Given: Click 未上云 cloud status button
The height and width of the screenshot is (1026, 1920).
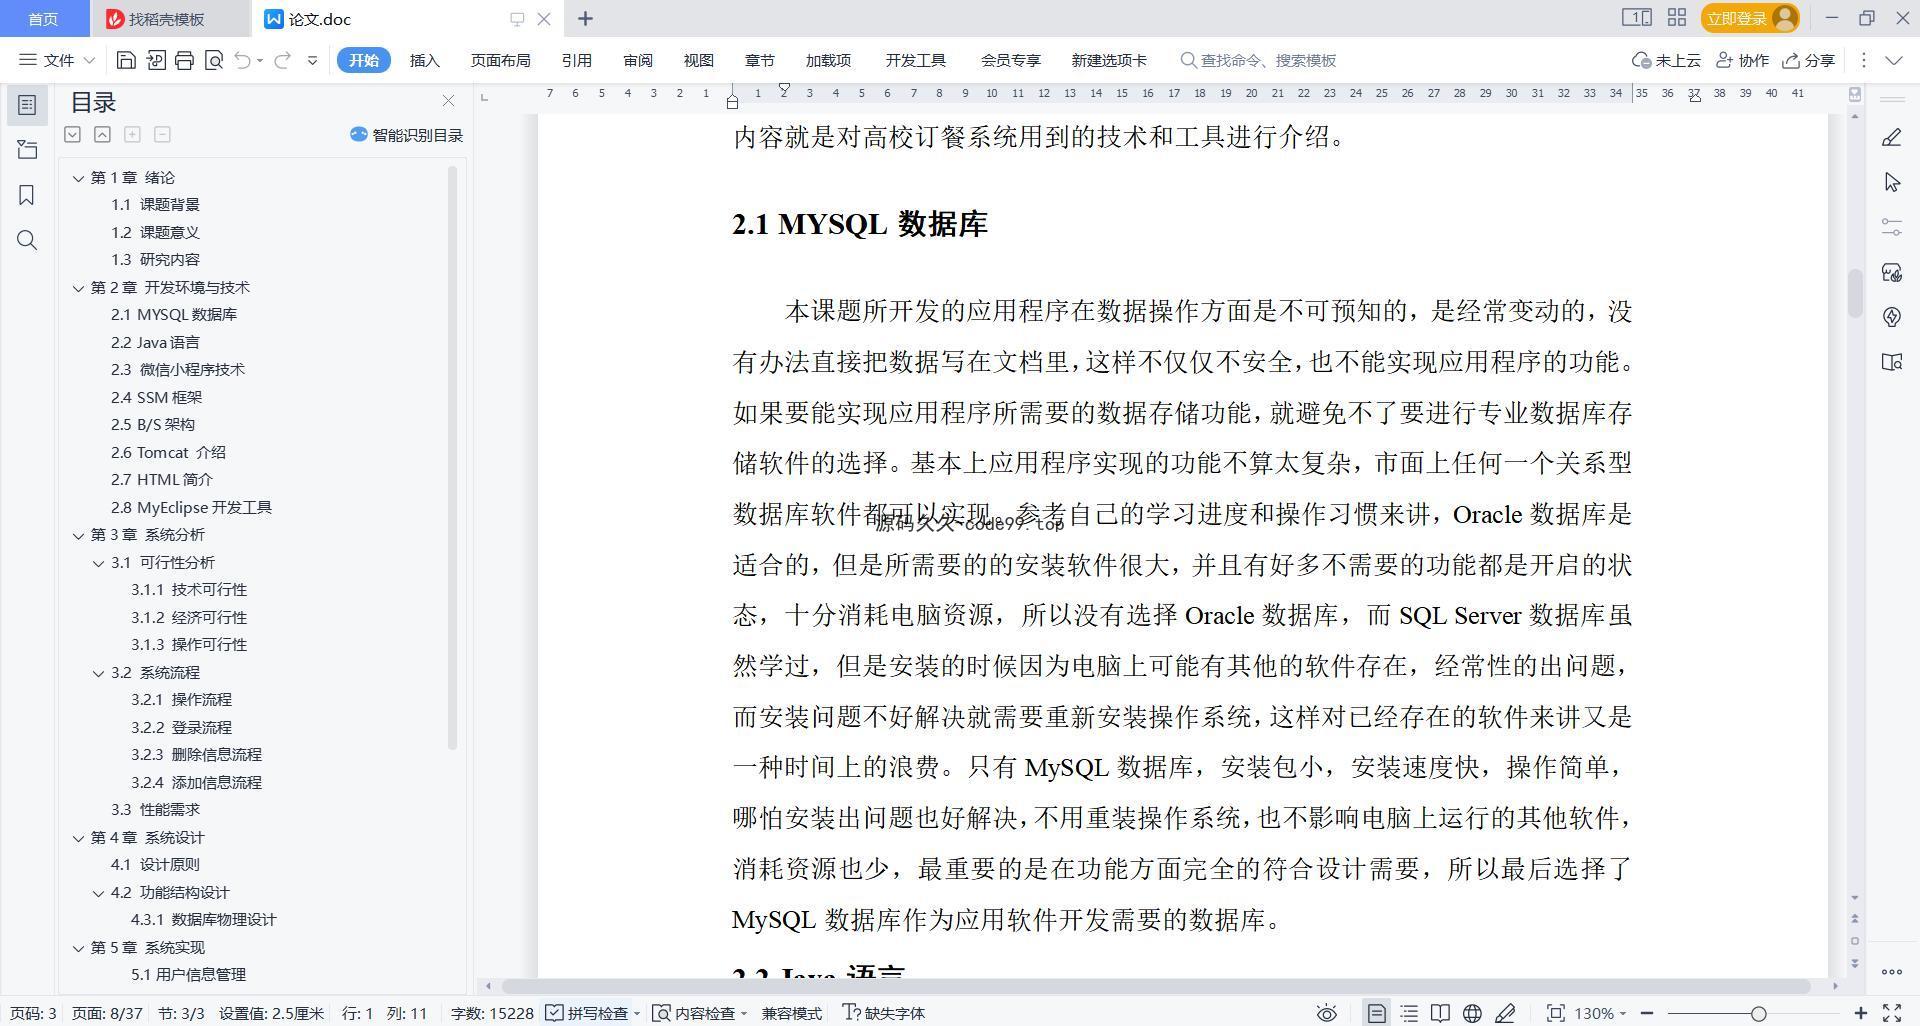Looking at the screenshot, I should [x=1666, y=60].
